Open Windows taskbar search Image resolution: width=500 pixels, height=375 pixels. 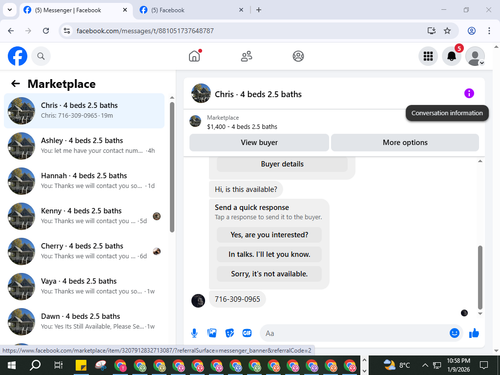pos(35,365)
